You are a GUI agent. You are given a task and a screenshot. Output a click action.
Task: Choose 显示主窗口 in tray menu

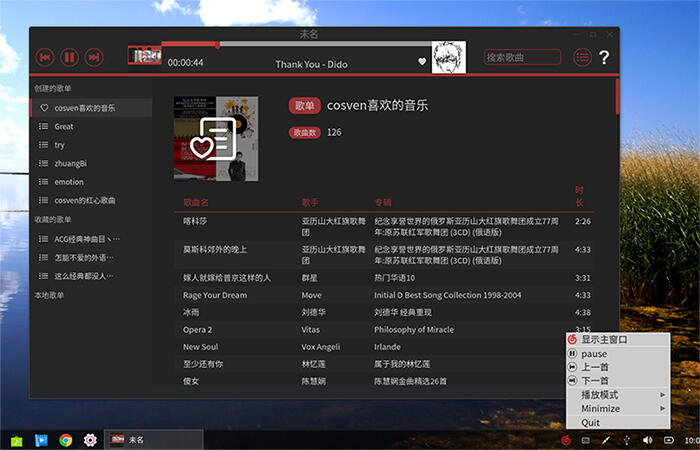[x=618, y=340]
